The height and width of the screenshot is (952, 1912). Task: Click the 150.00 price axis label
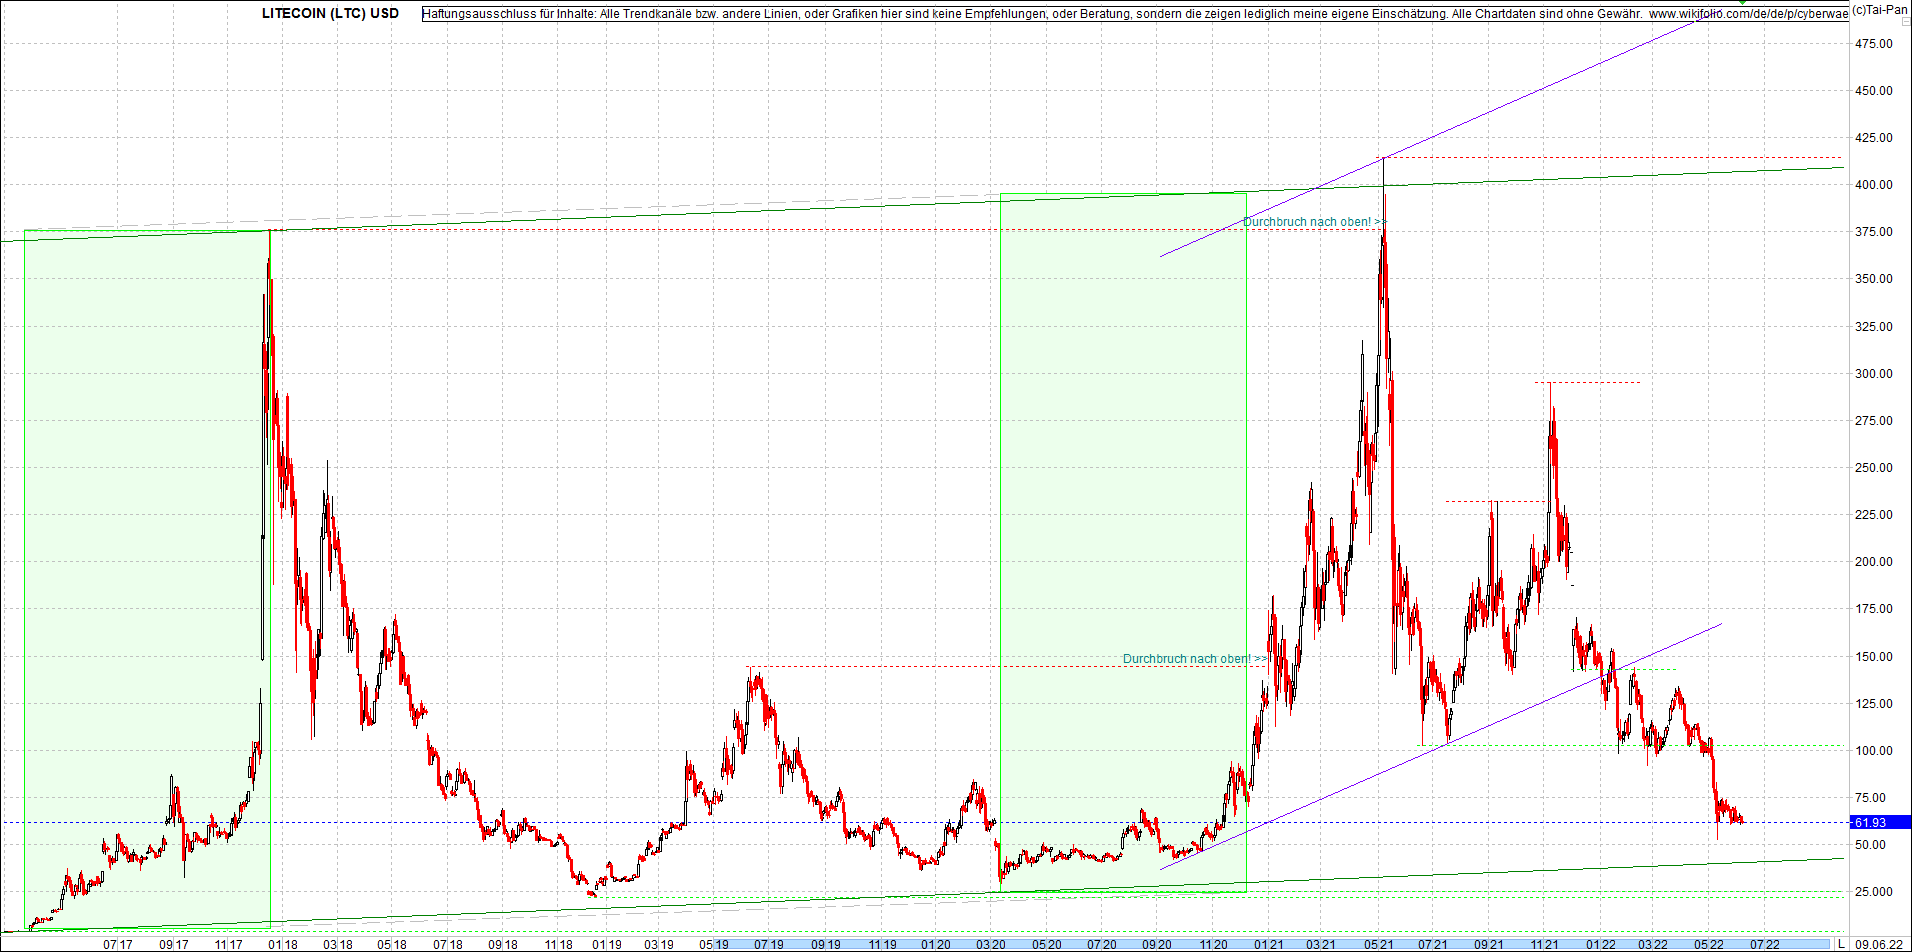1874,657
